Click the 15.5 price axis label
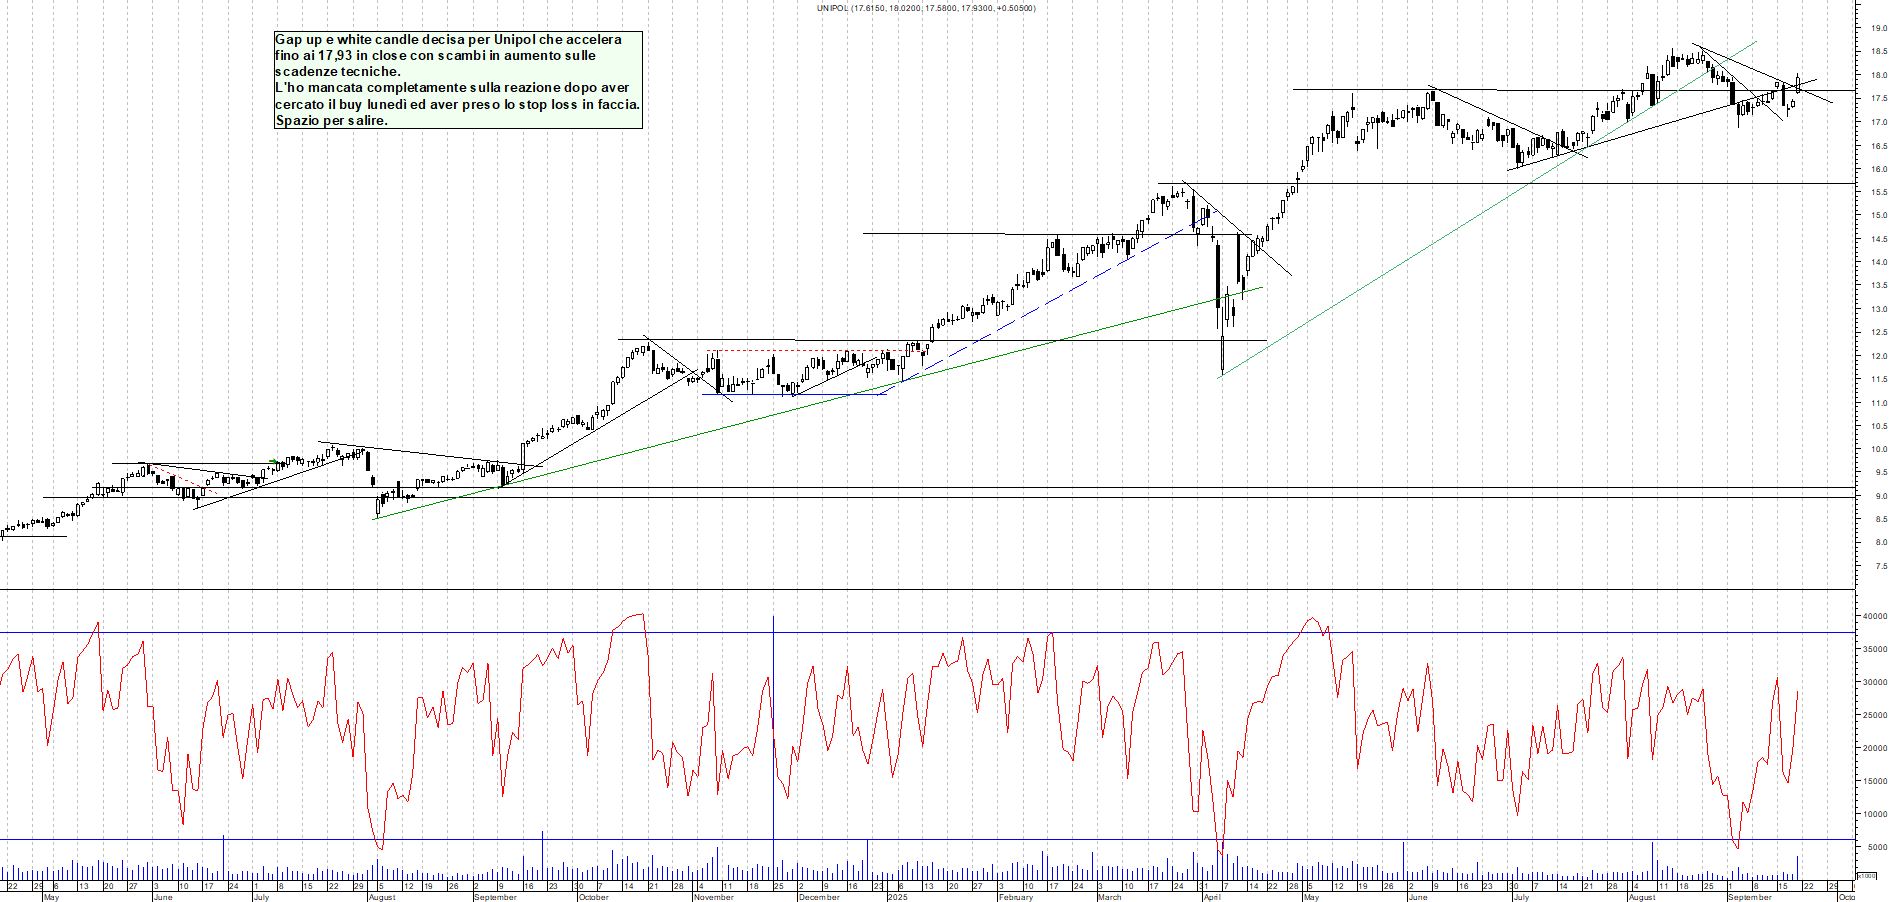1890x902 pixels. pyautogui.click(x=1878, y=192)
